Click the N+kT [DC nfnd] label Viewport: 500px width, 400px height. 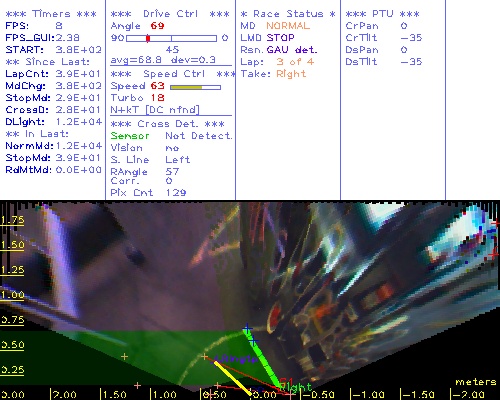(x=155, y=110)
